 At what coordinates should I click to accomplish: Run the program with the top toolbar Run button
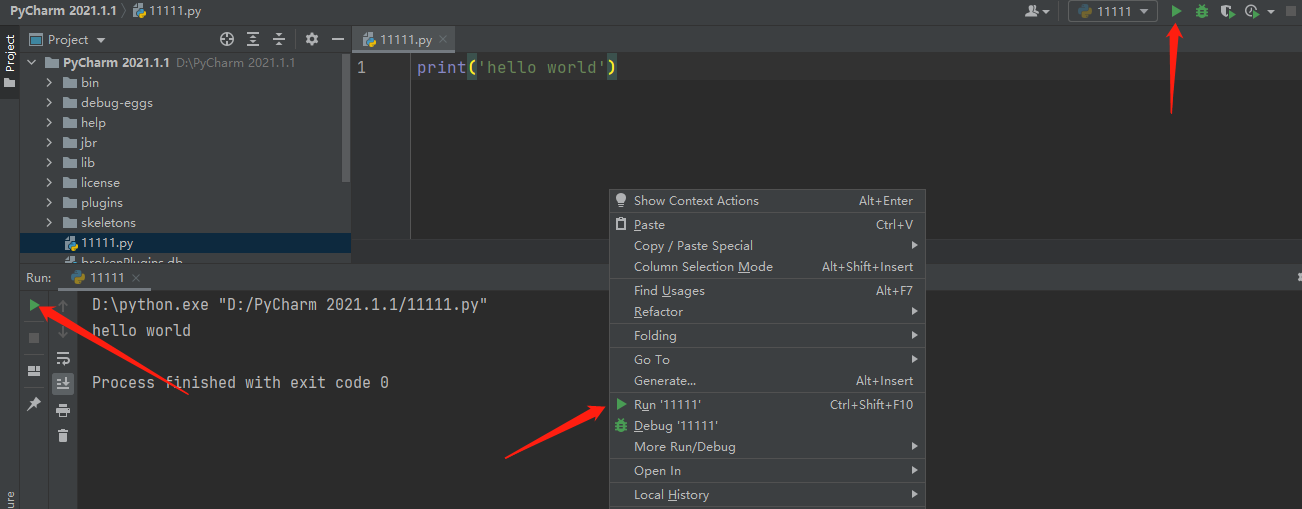pos(1177,11)
